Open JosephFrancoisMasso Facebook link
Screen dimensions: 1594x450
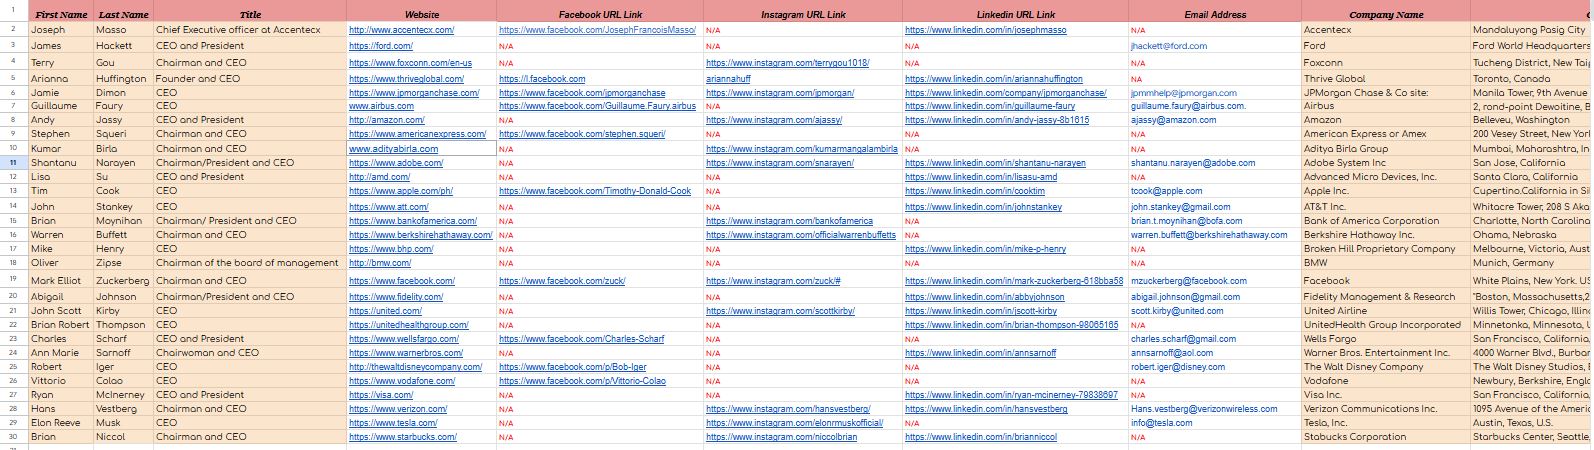tap(597, 30)
